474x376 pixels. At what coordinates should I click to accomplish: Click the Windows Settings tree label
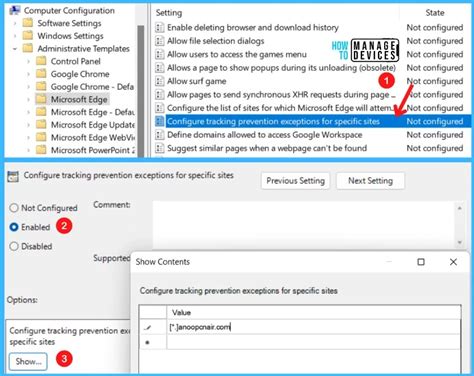70,36
